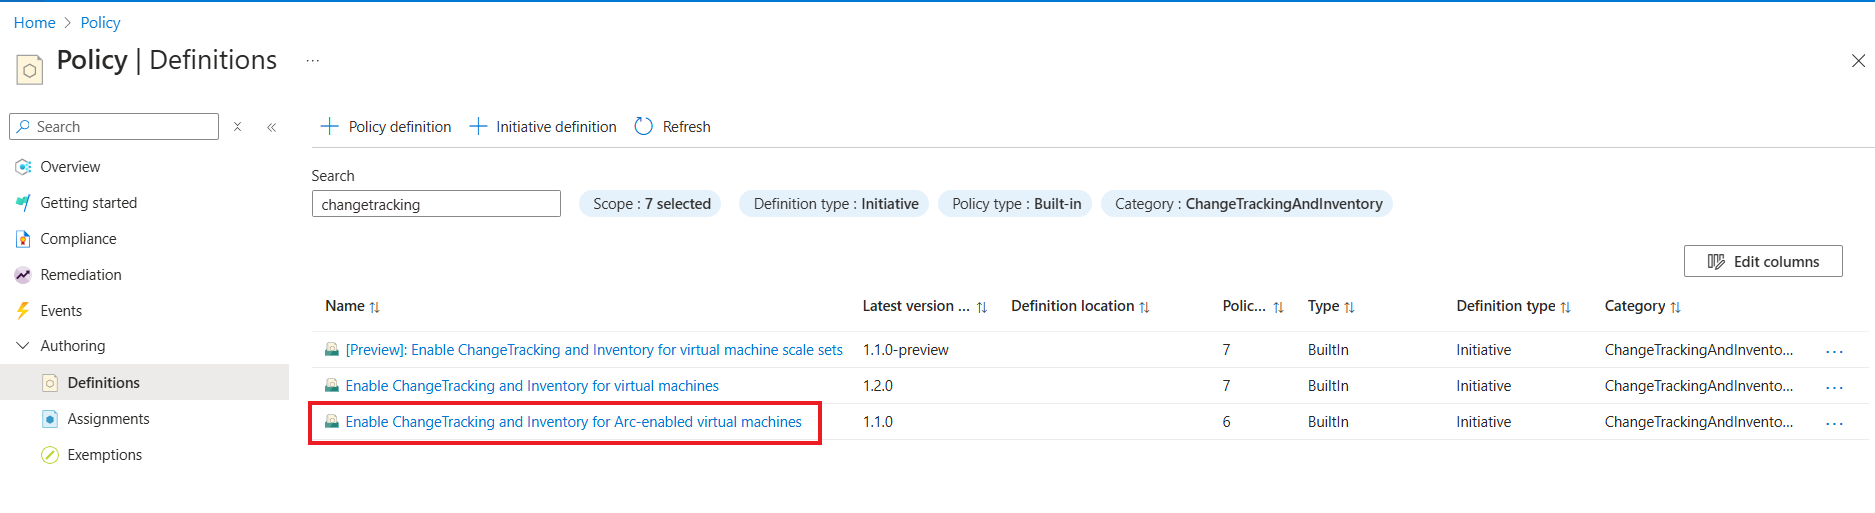The height and width of the screenshot is (513, 1875).
Task: Open the row menu for the virtual machine scale sets initiative
Action: [x=1834, y=351]
